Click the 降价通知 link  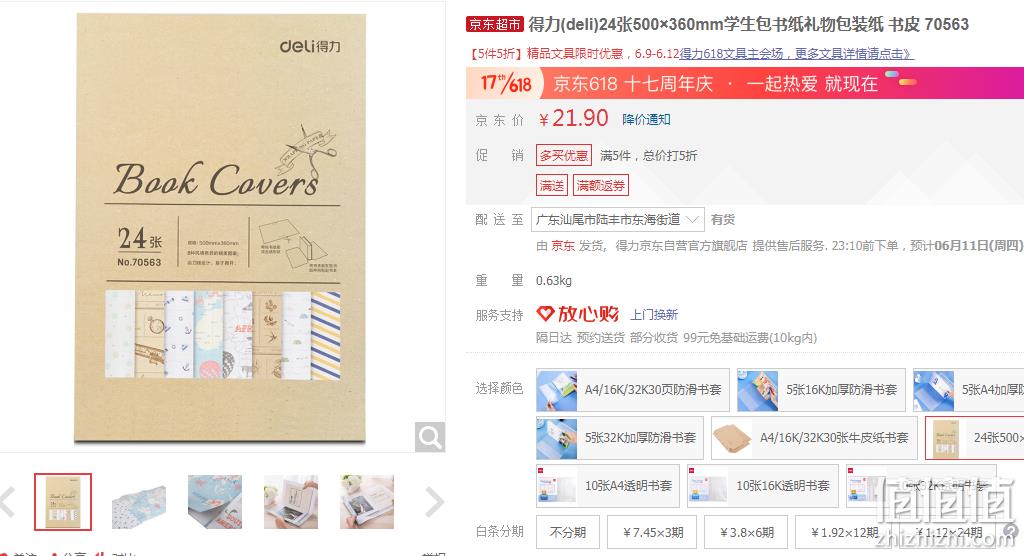point(646,120)
